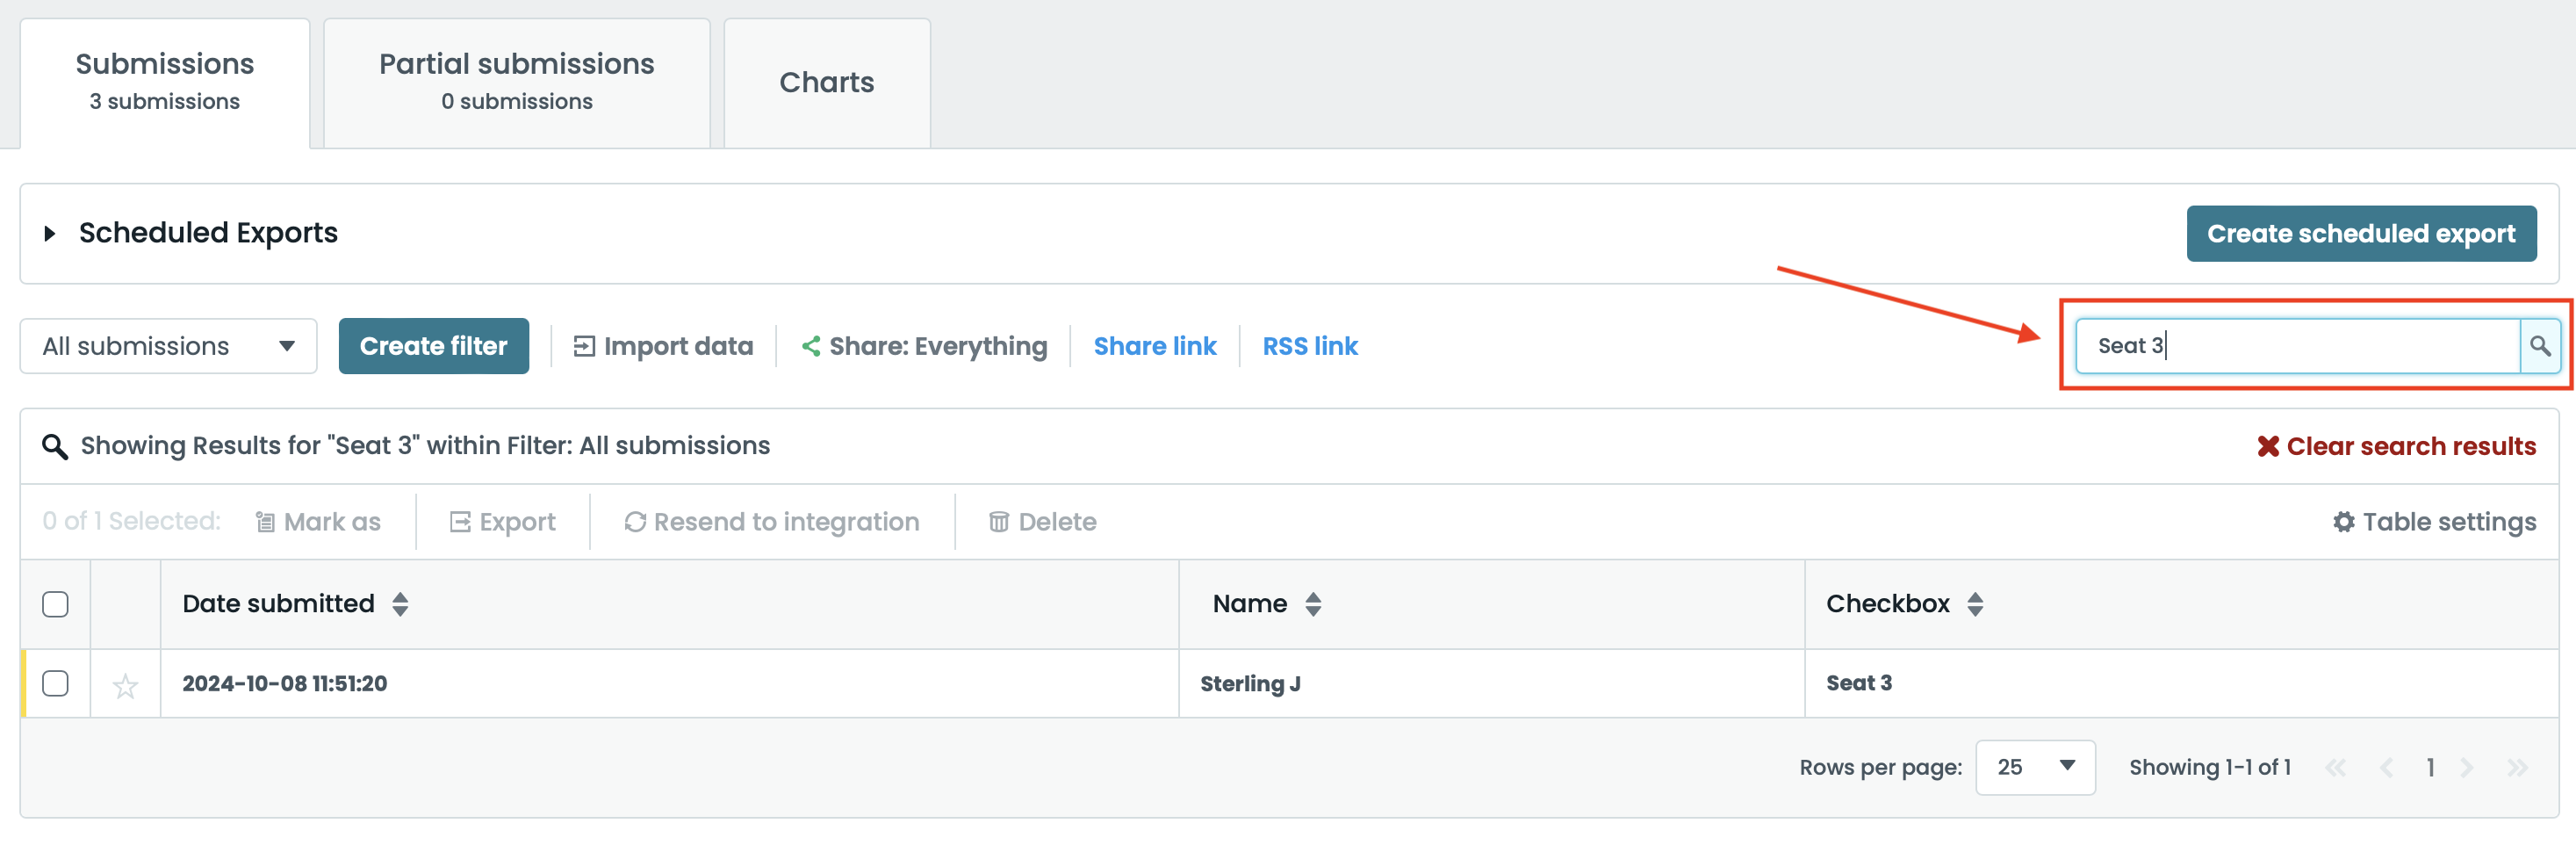Open Rows per page dropdown
Image resolution: width=2576 pixels, height=845 pixels.
[2034, 767]
